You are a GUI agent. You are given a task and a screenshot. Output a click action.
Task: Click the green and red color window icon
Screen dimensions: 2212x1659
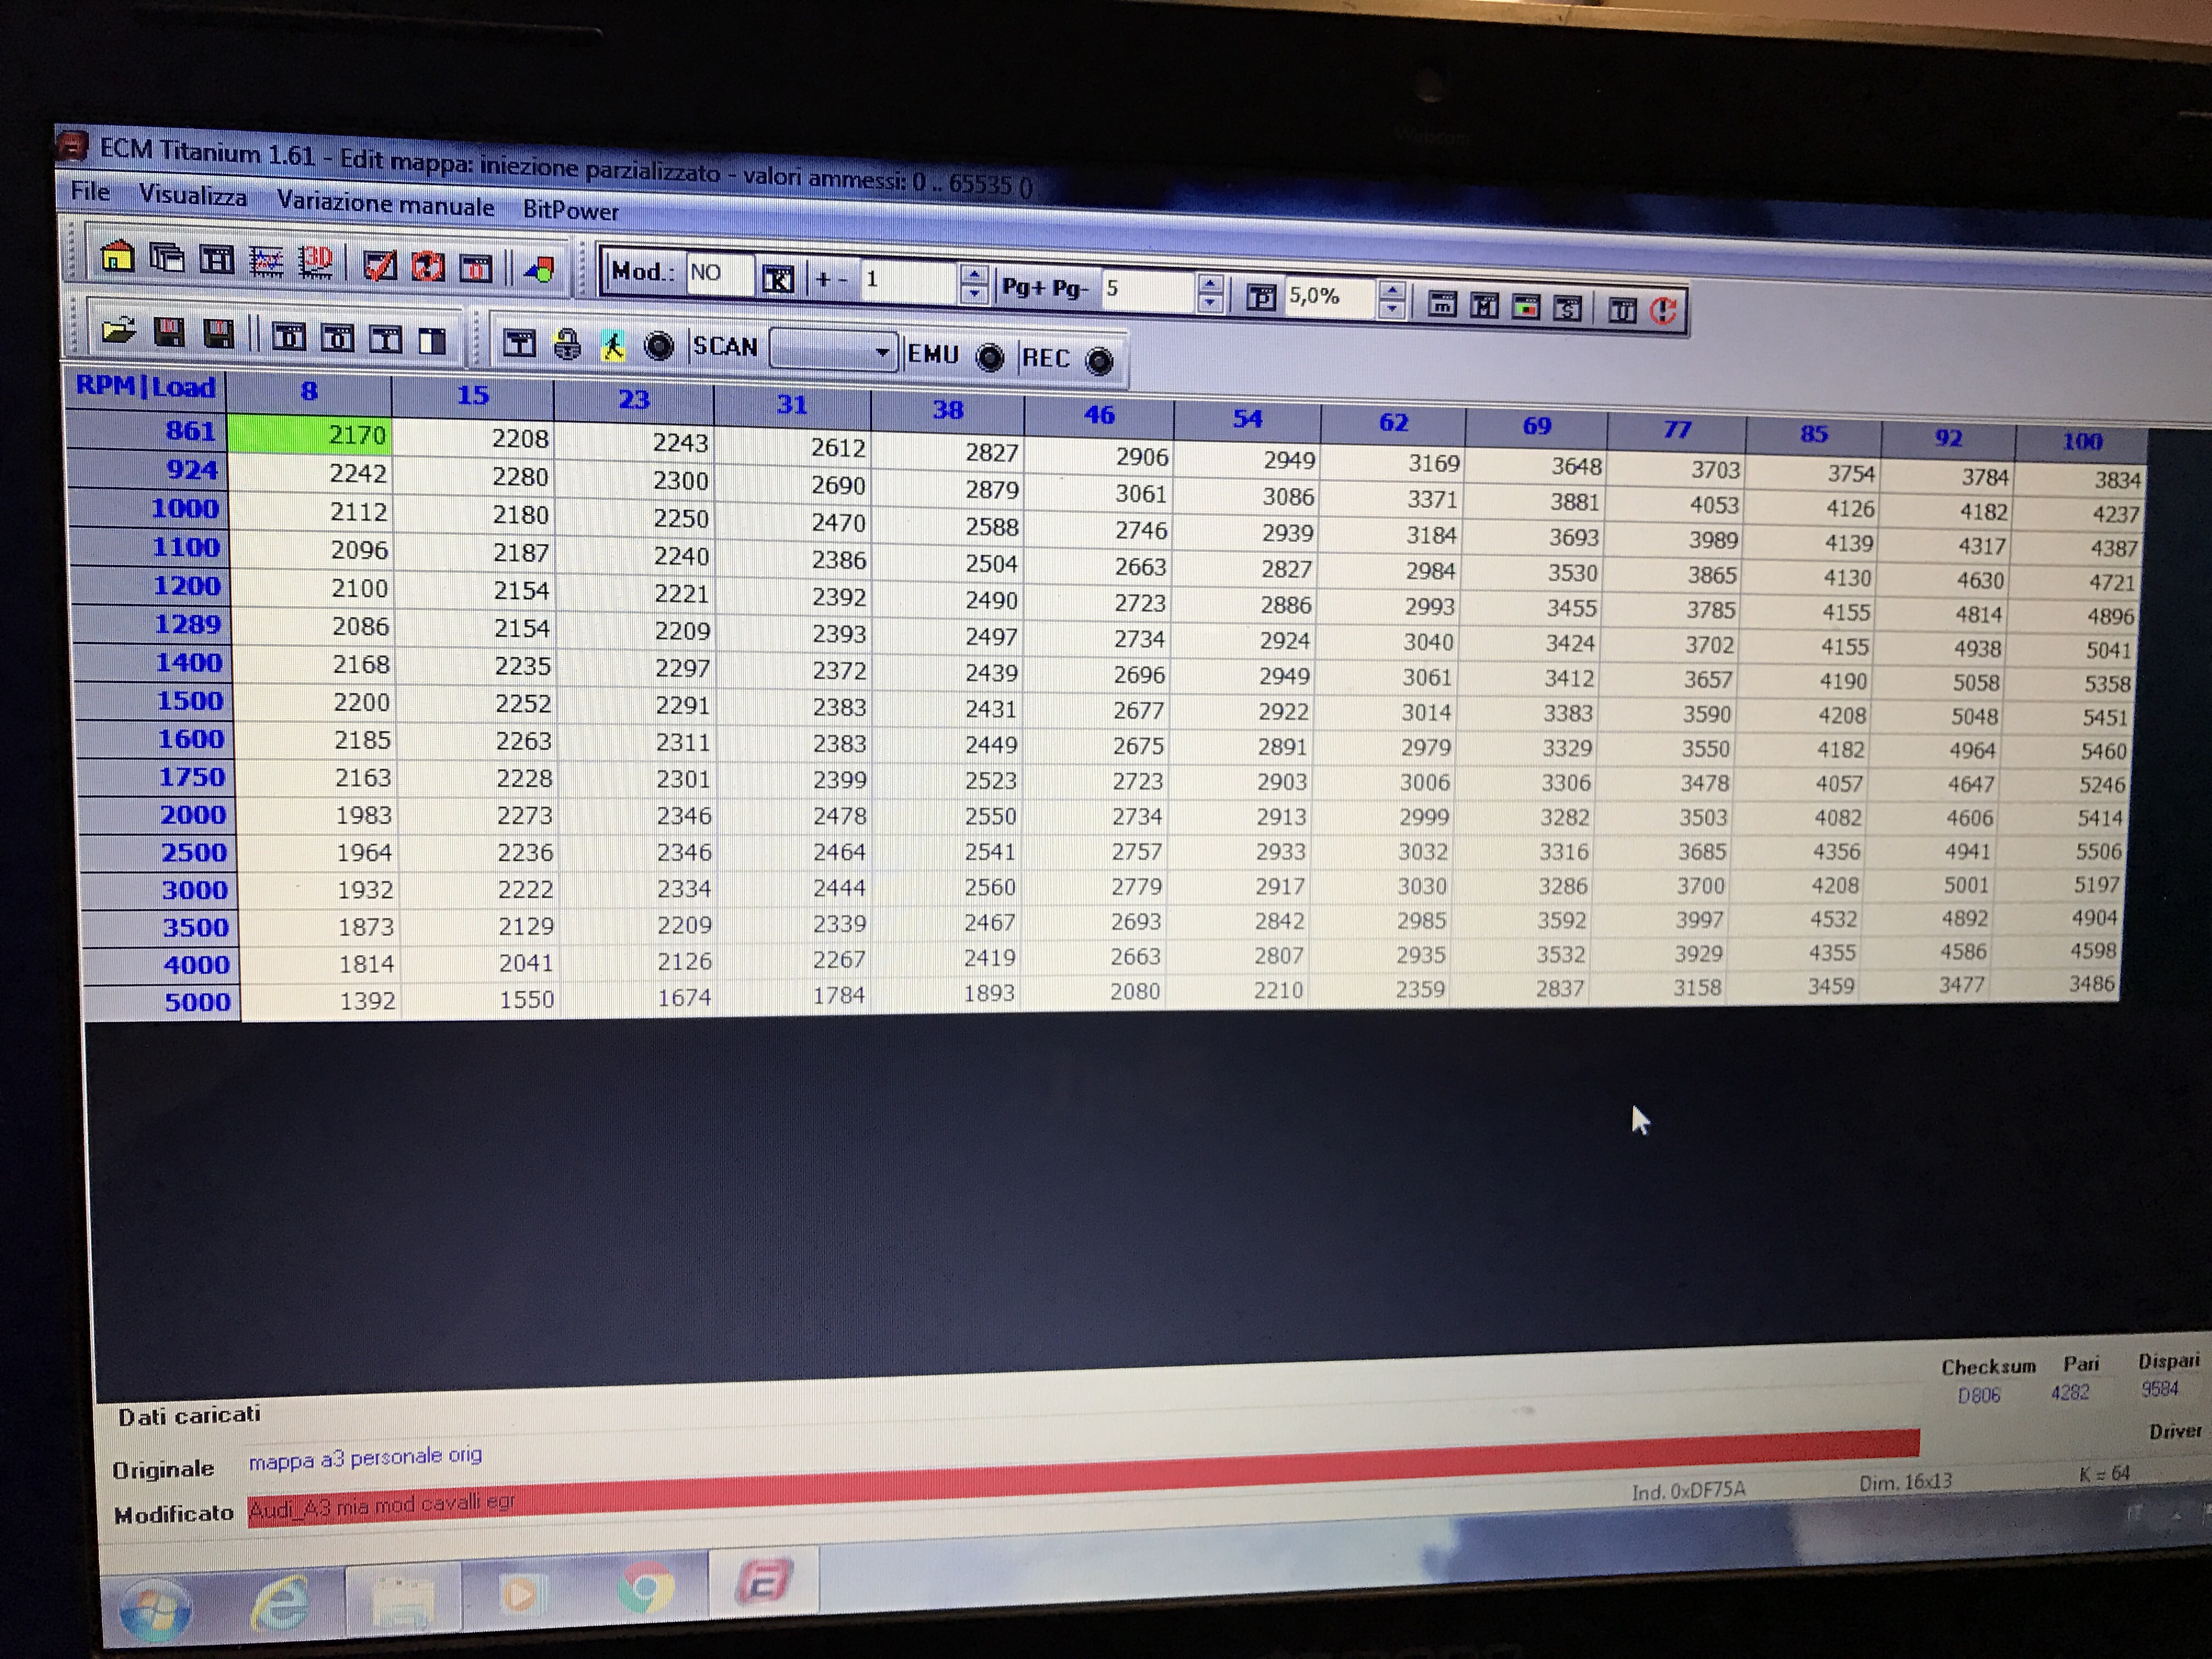click(1526, 308)
